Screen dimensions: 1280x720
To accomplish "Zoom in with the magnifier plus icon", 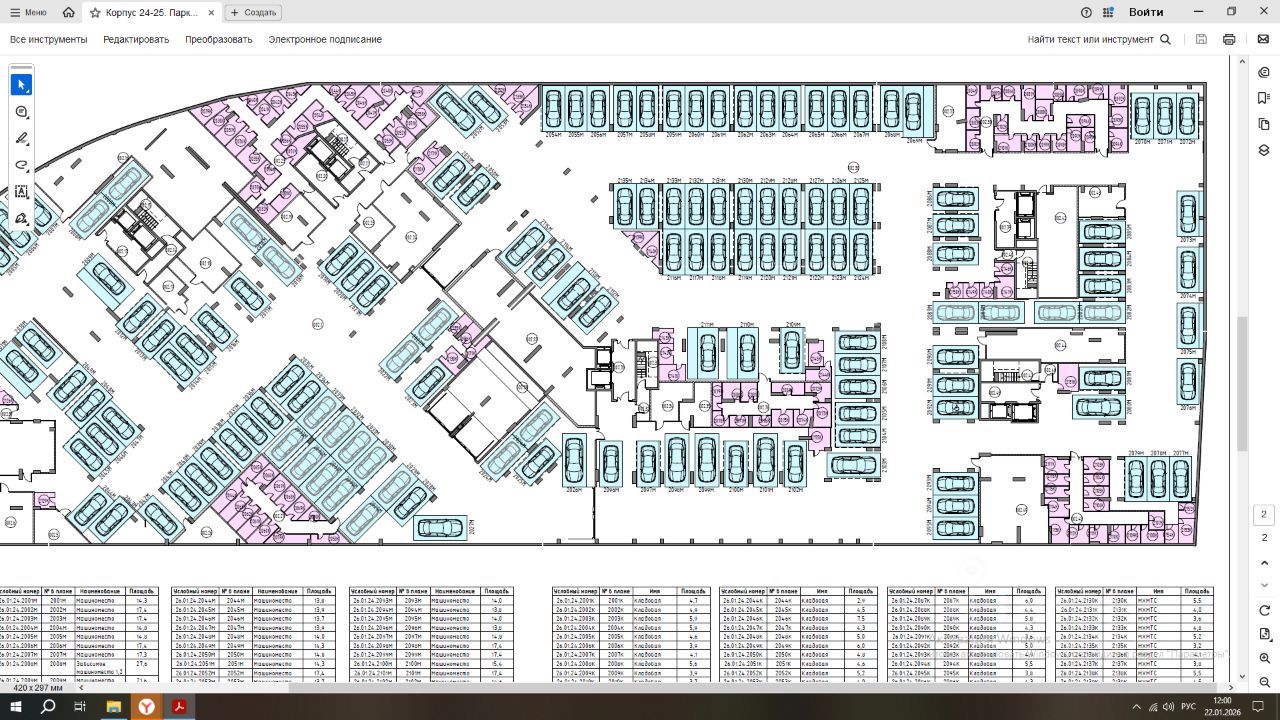I will (1264, 658).
